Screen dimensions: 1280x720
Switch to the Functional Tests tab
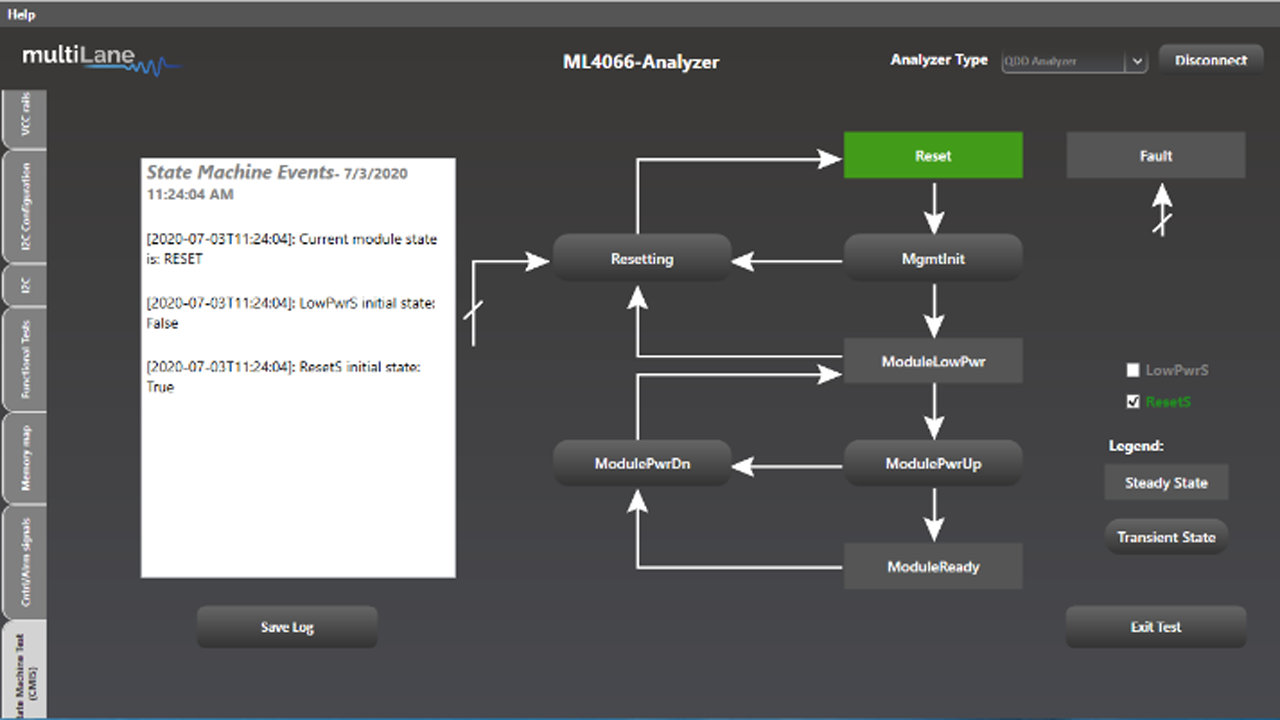coord(24,358)
